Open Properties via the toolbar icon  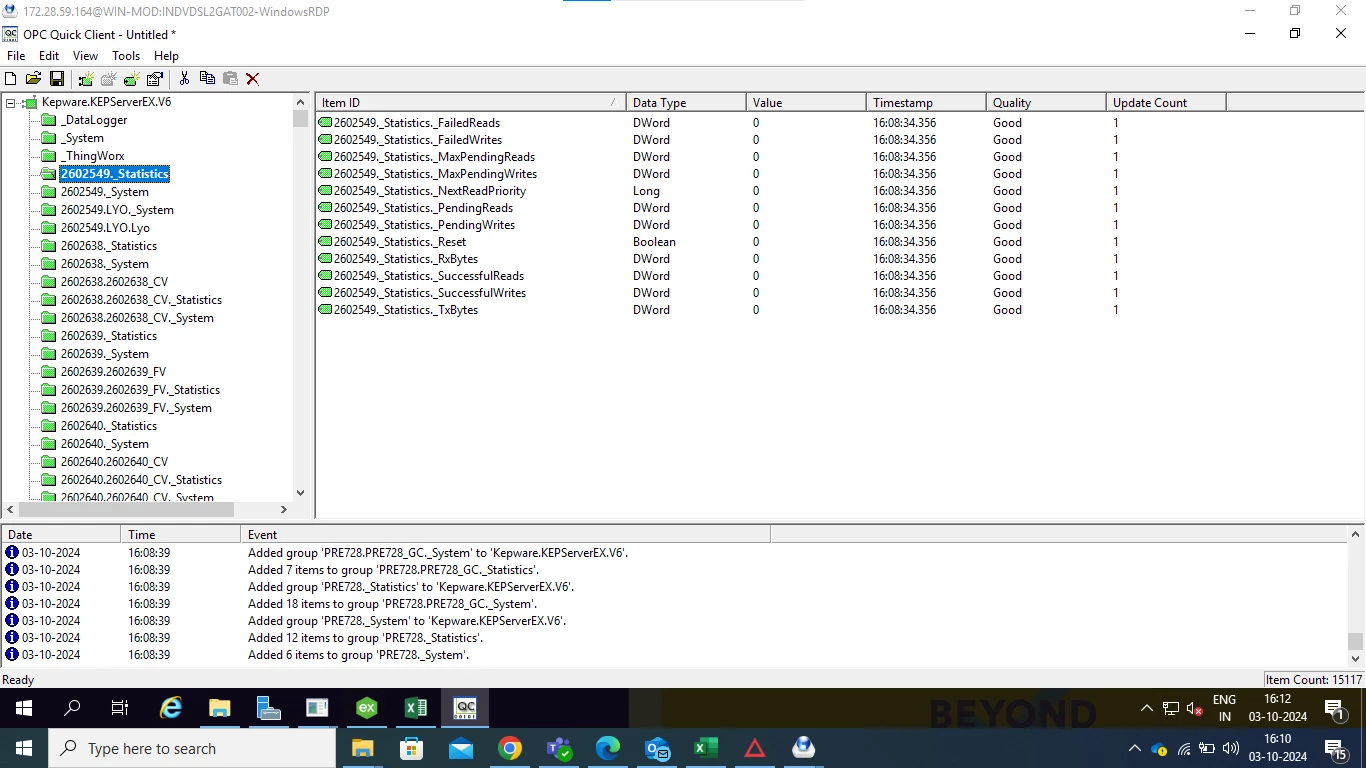click(155, 79)
